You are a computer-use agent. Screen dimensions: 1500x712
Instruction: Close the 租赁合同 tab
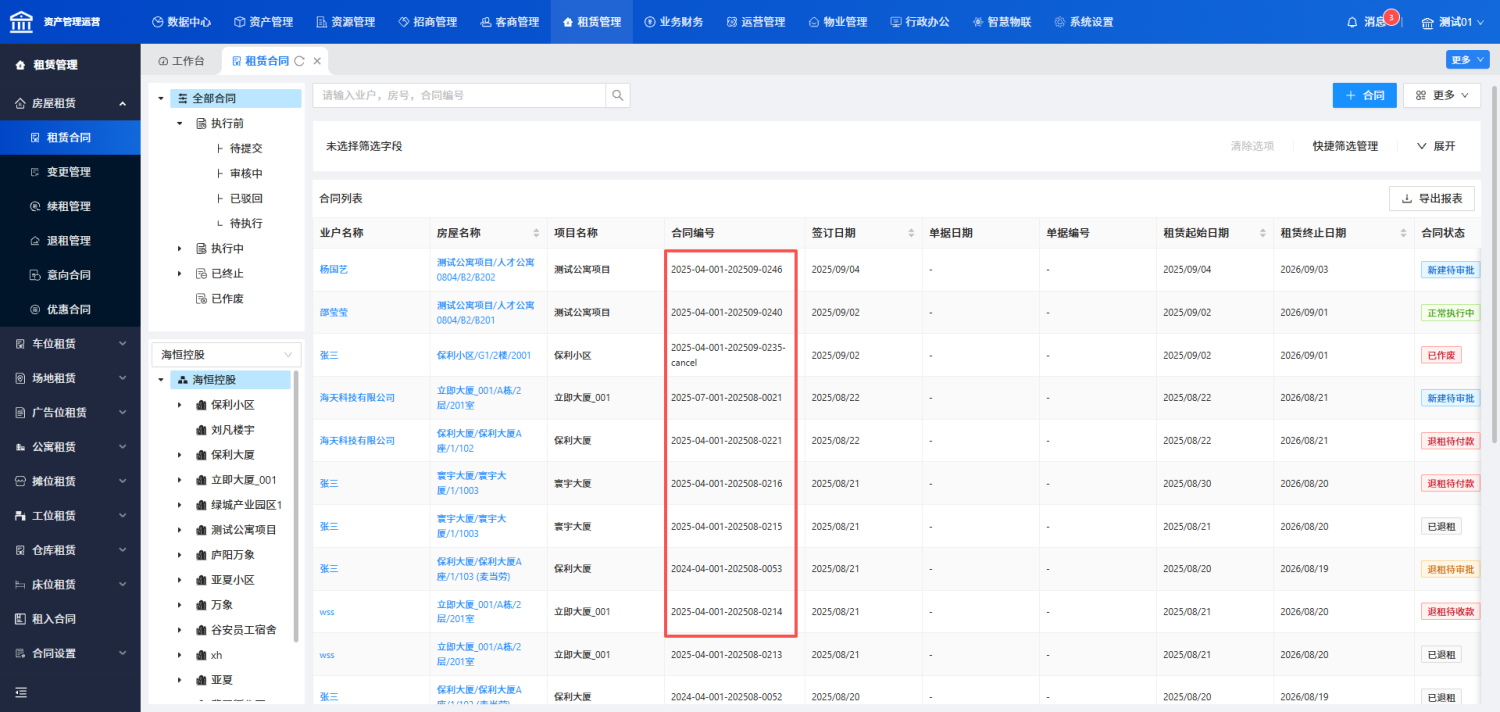pyautogui.click(x=317, y=61)
